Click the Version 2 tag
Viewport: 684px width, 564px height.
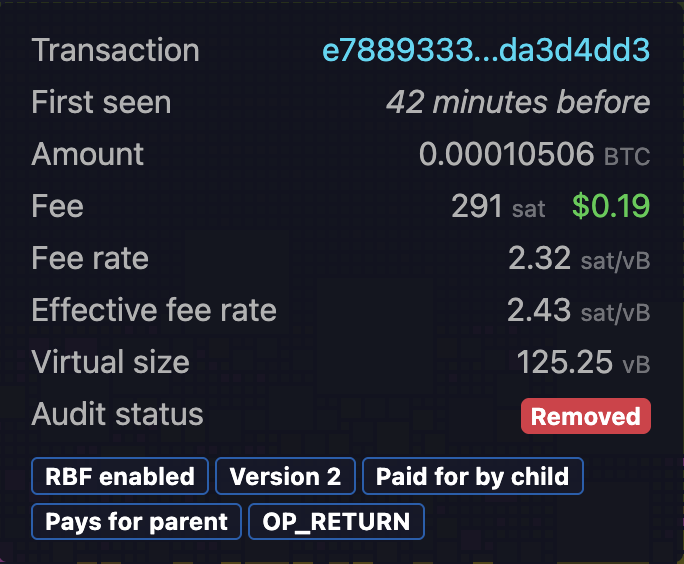pos(285,476)
